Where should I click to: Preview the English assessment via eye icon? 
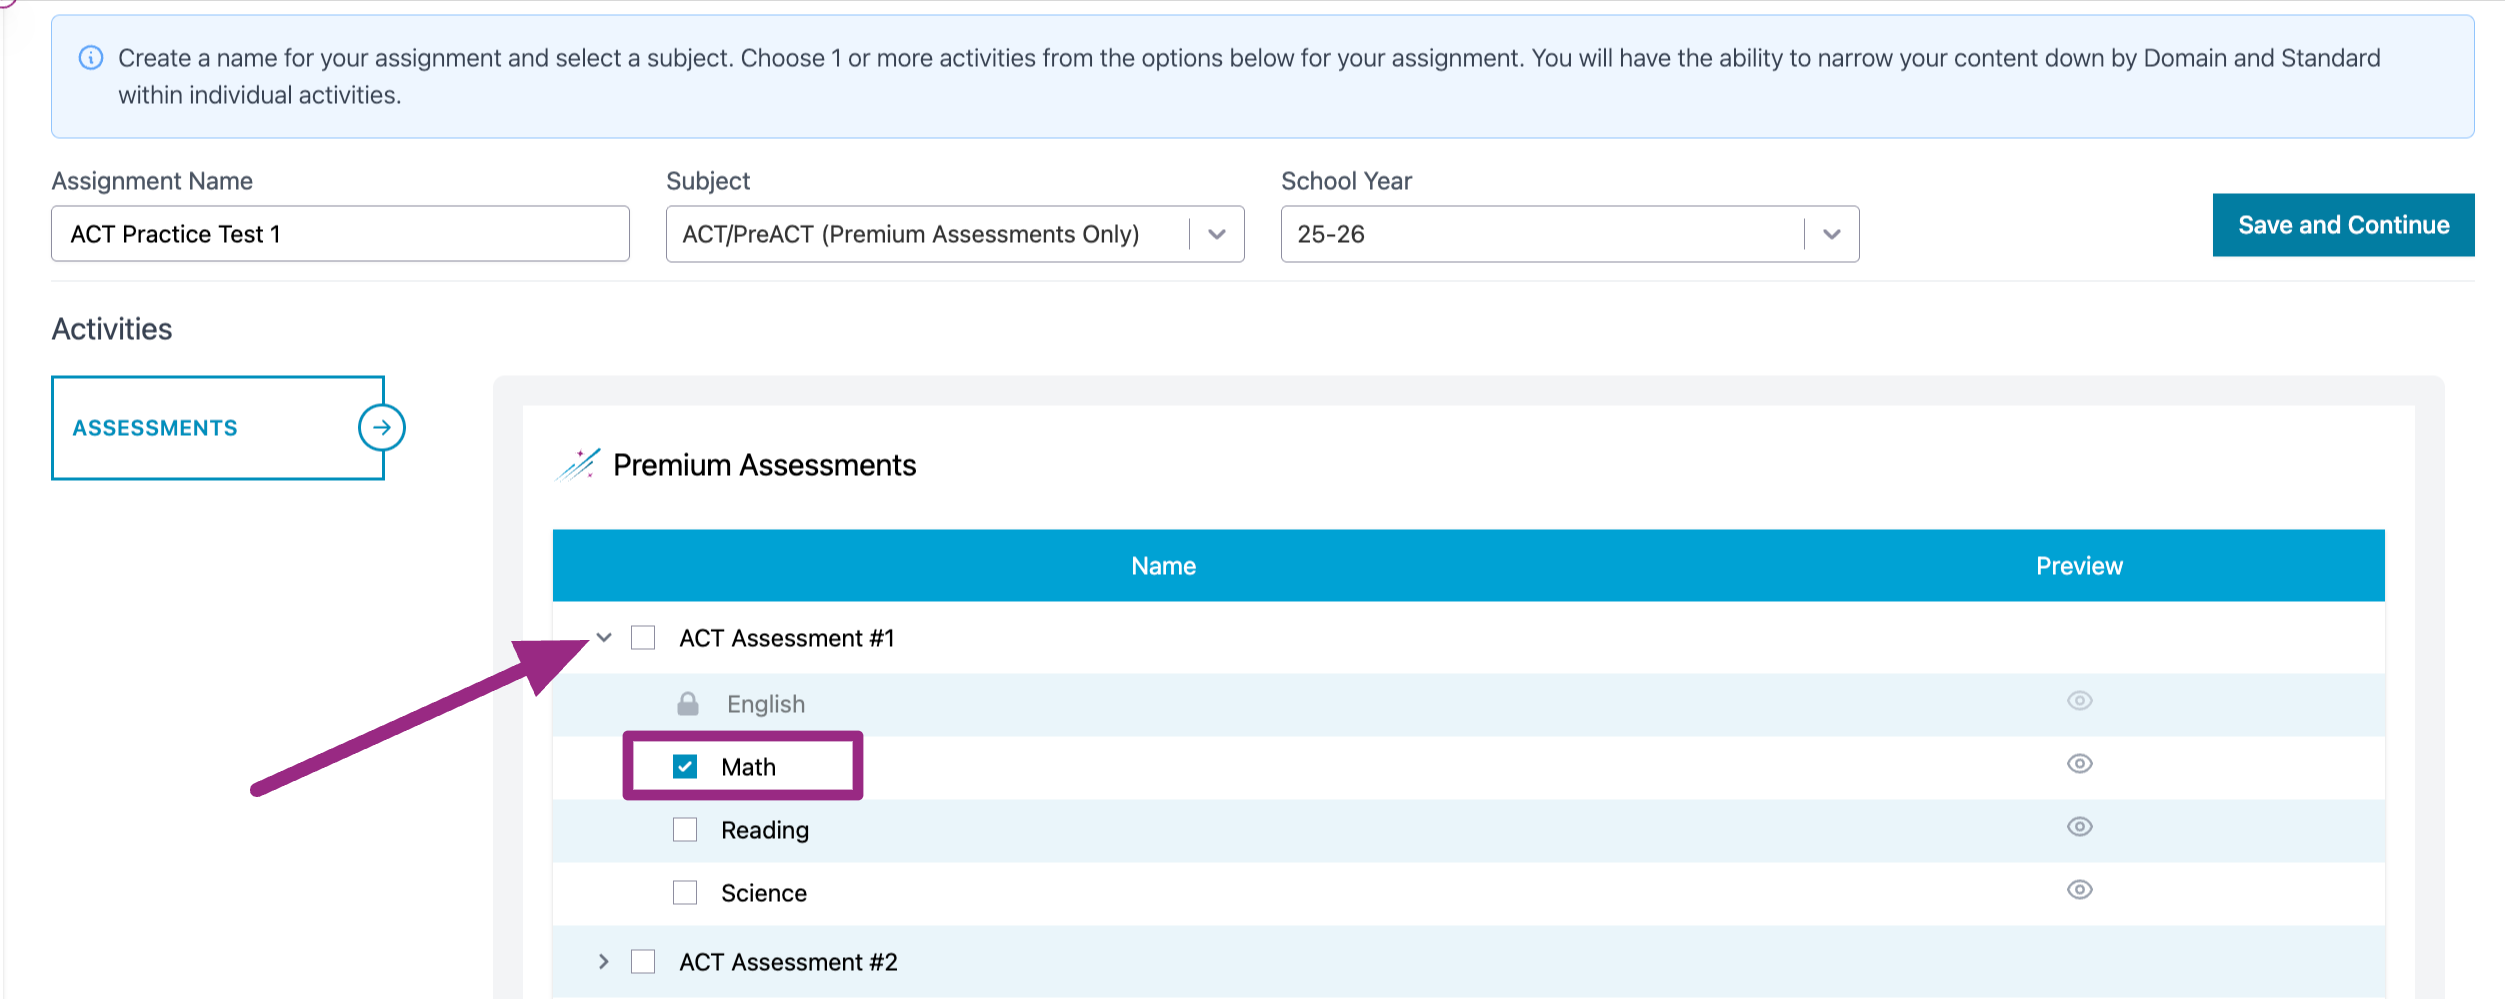pos(2080,701)
